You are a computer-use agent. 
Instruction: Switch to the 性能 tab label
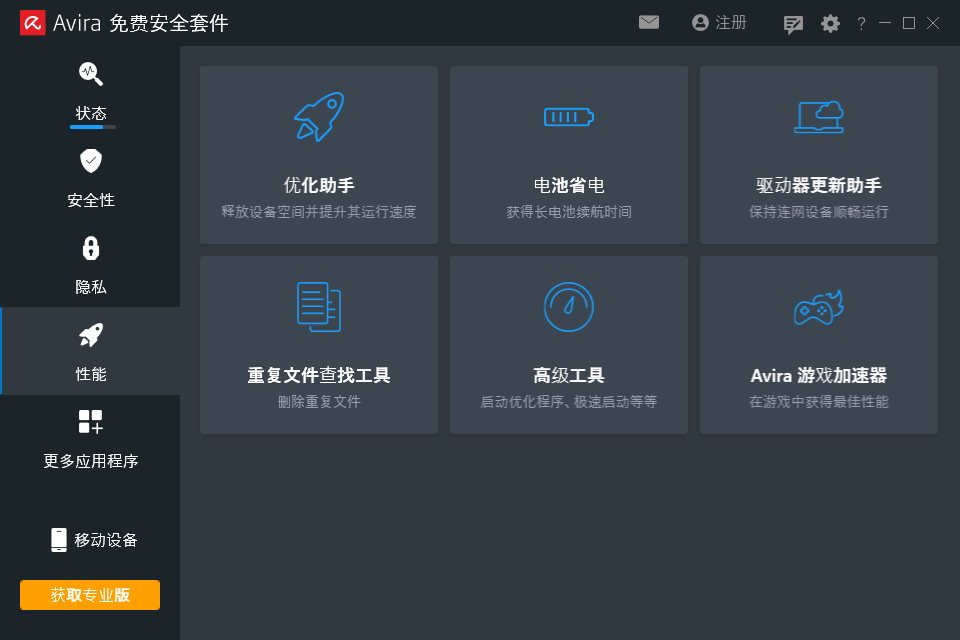pos(91,374)
